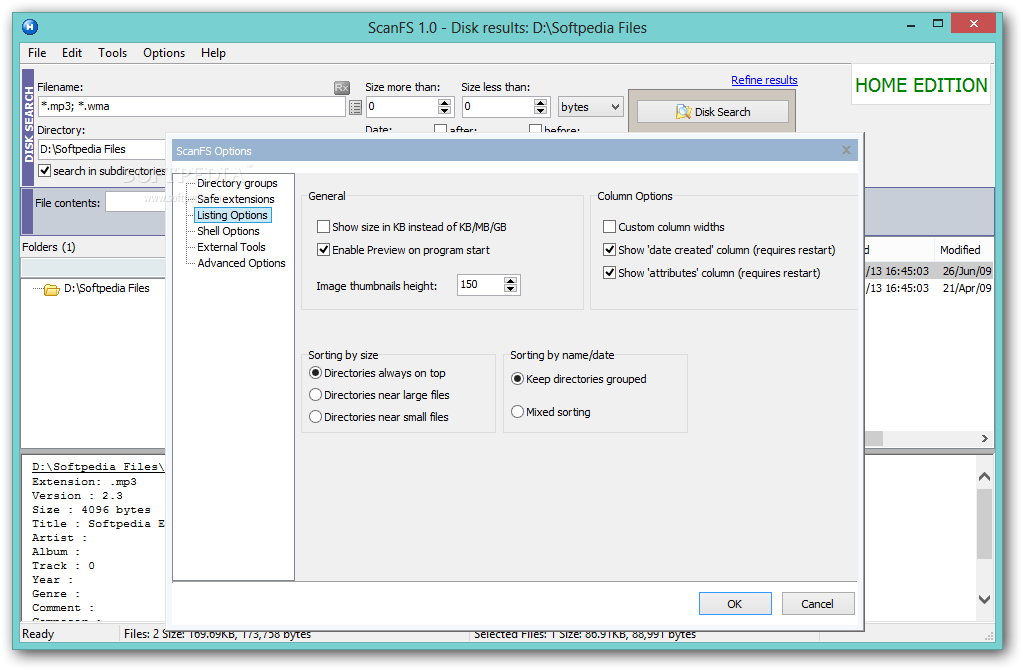Click the Directory input field
Viewport: 1023px width, 670px height.
(x=102, y=149)
